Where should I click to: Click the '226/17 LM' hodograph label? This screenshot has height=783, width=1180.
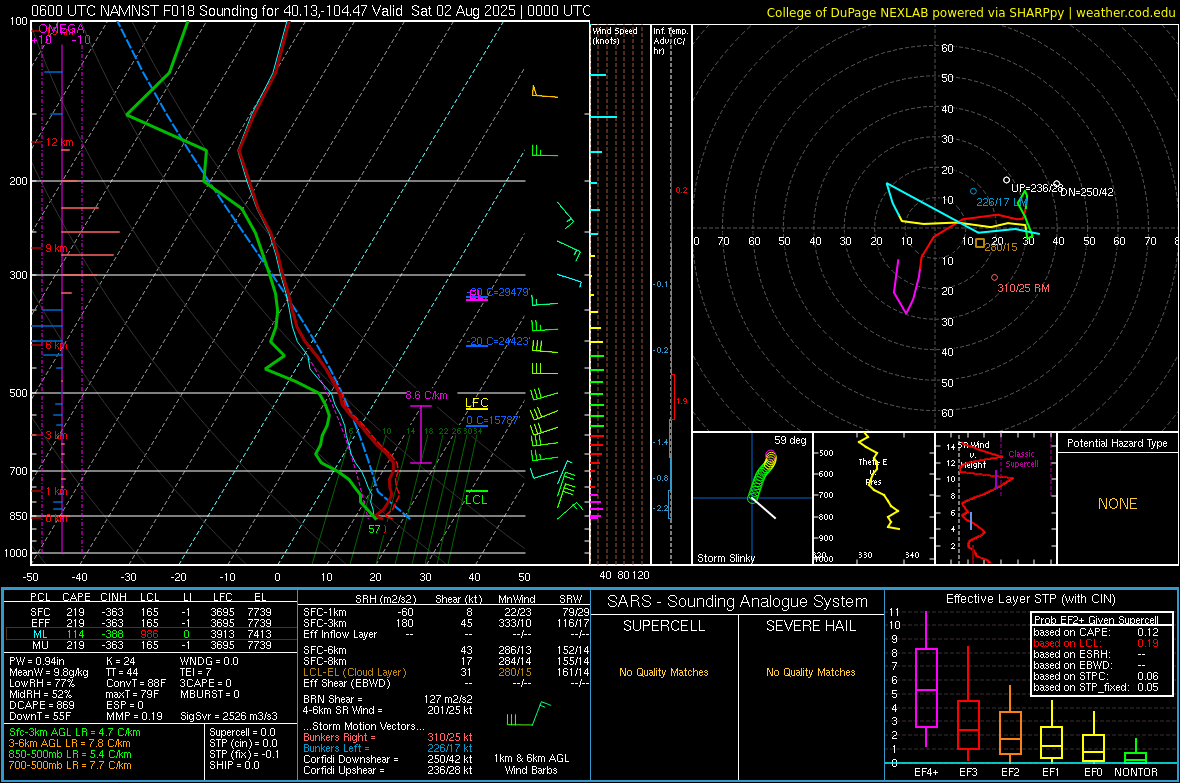(1002, 203)
